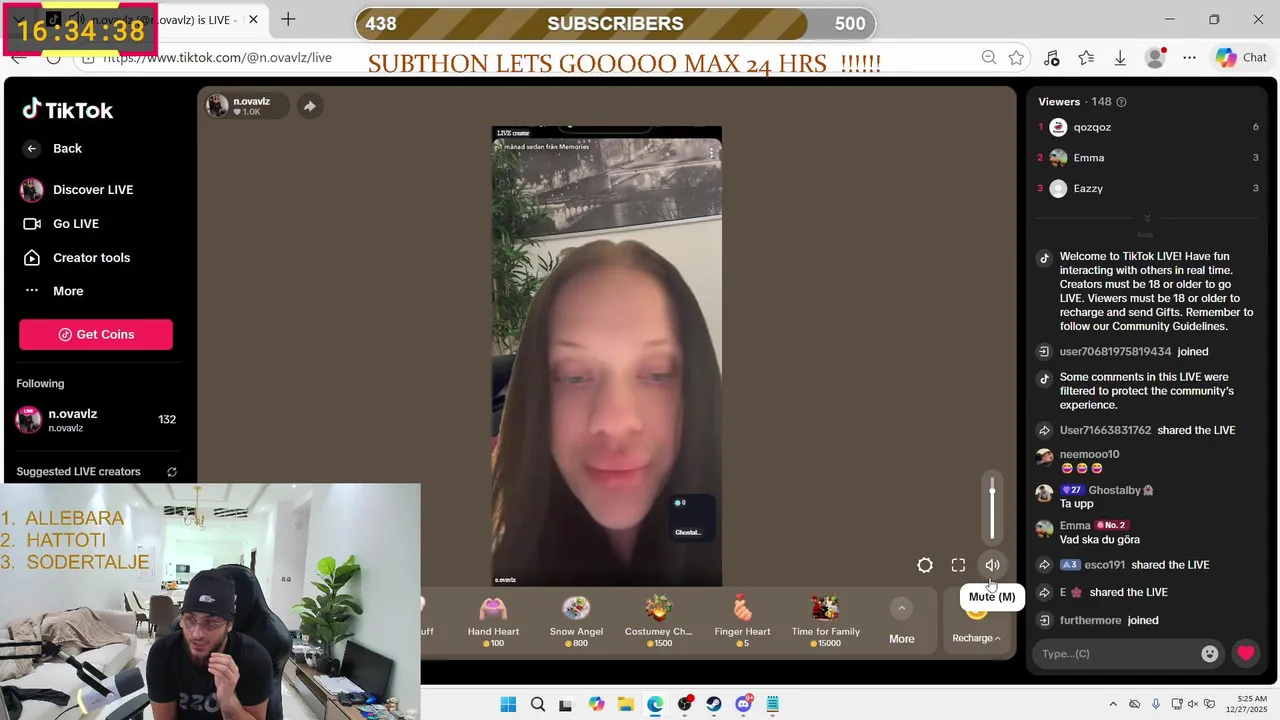Close the TikTok LIVE tab
The height and width of the screenshot is (720, 1280).
[254, 19]
